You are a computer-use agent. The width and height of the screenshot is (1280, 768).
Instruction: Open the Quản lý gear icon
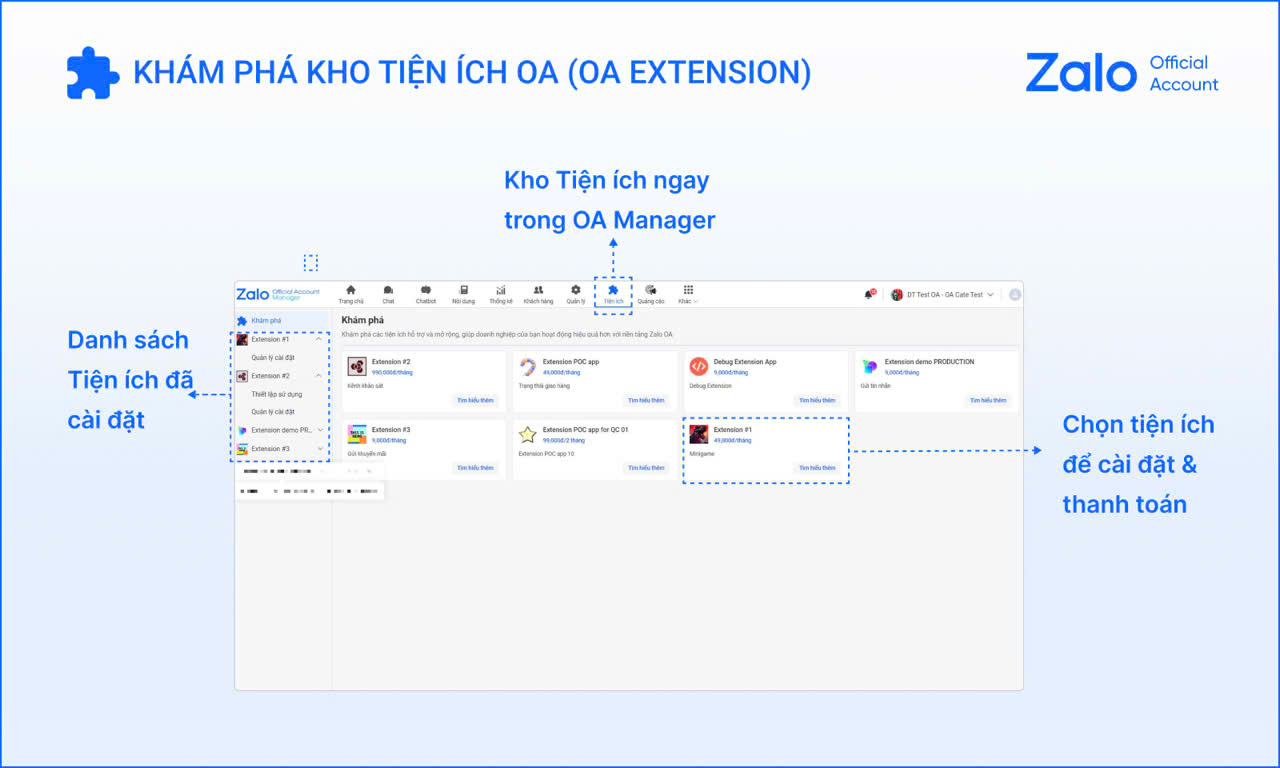pyautogui.click(x=576, y=290)
